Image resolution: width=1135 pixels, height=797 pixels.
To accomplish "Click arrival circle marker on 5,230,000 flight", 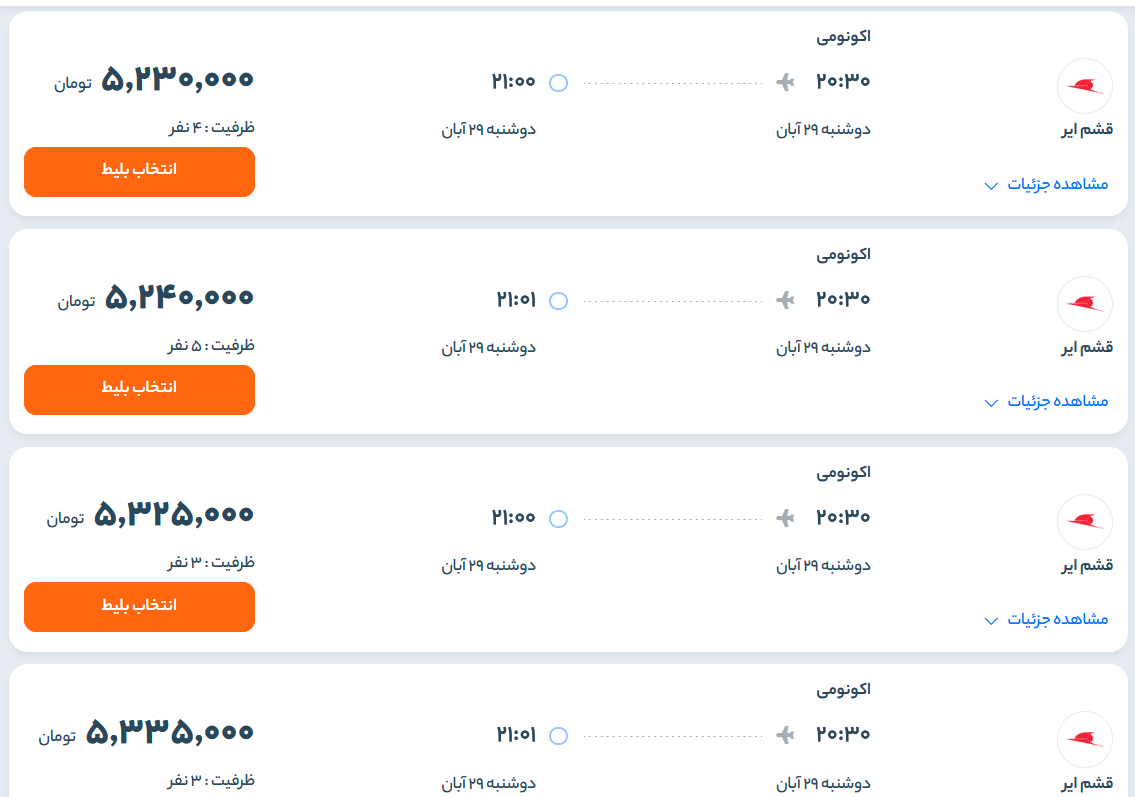I will [559, 83].
